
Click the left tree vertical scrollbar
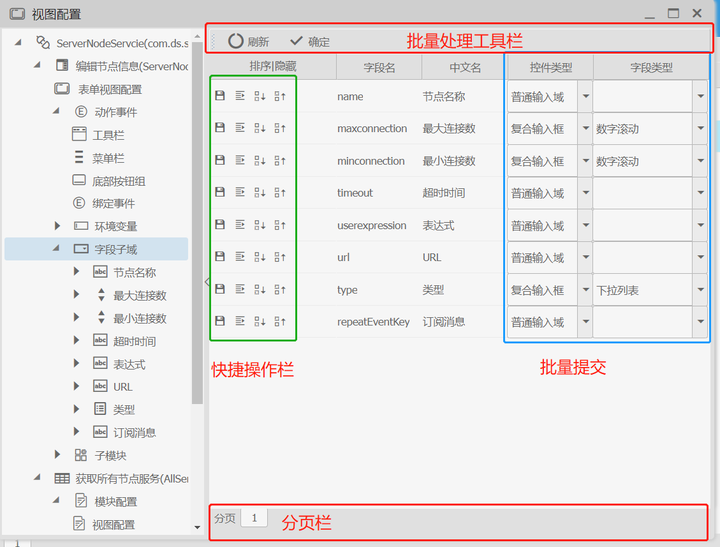[x=197, y=222]
